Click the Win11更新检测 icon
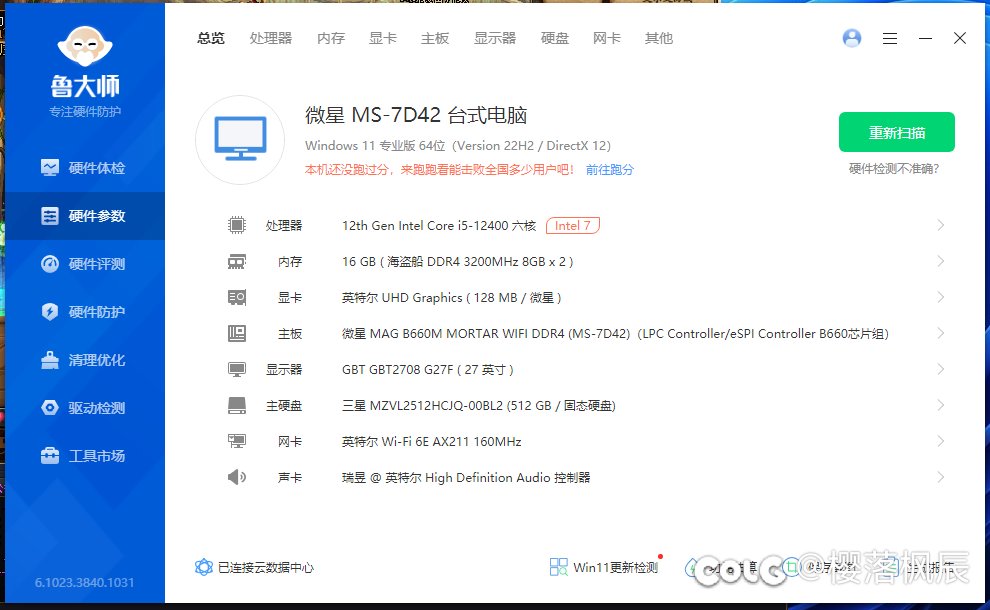The height and width of the screenshot is (610, 990). click(x=558, y=567)
